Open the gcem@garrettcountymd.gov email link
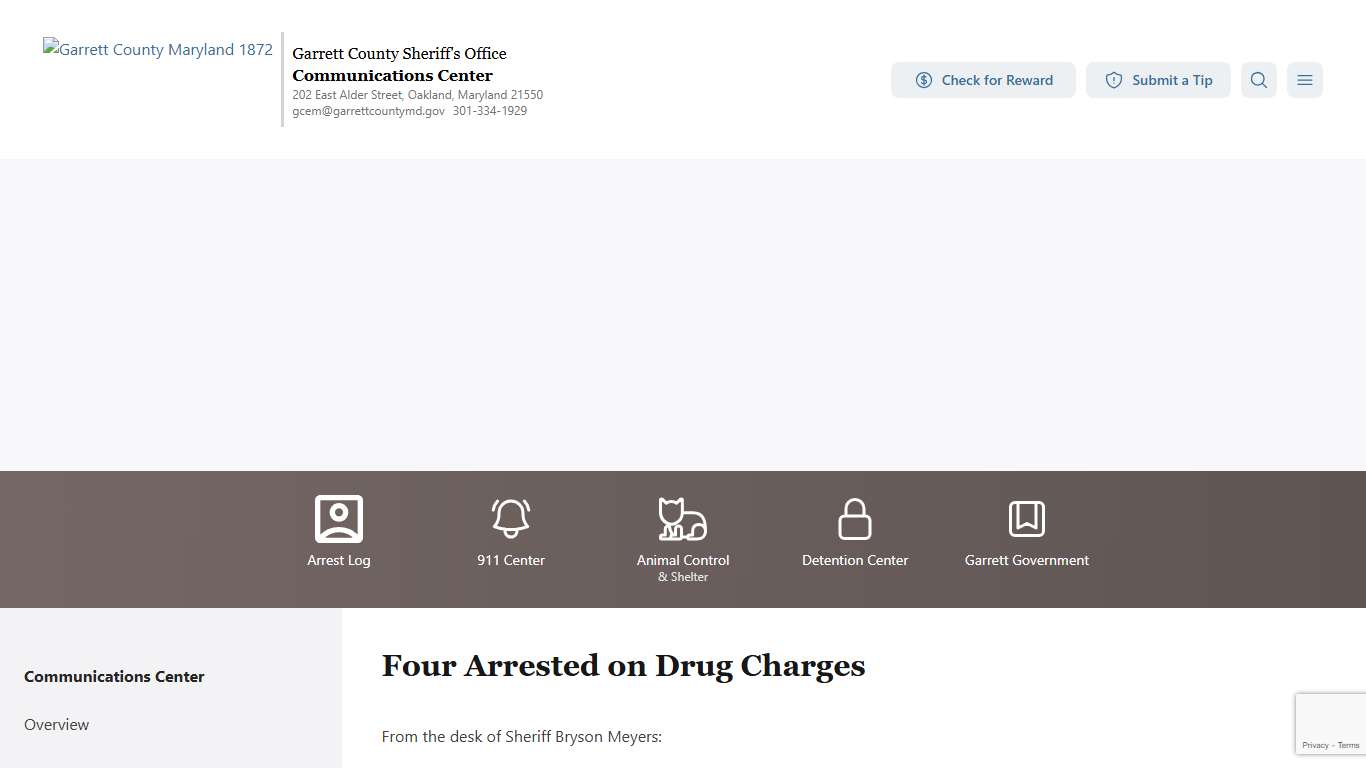Image resolution: width=1366 pixels, height=768 pixels. (367, 111)
